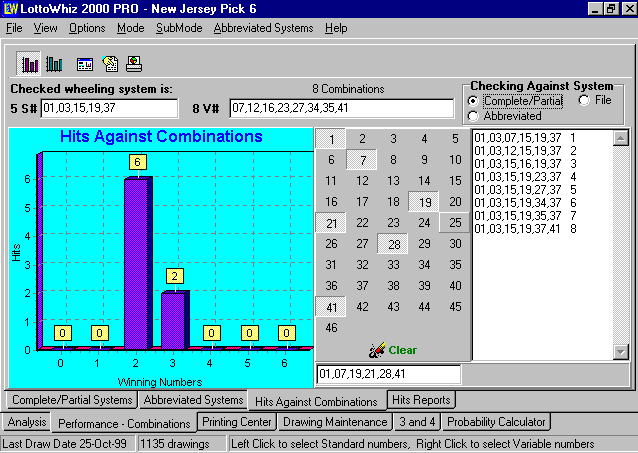Click the tall chart bar labeled 6

[138, 263]
